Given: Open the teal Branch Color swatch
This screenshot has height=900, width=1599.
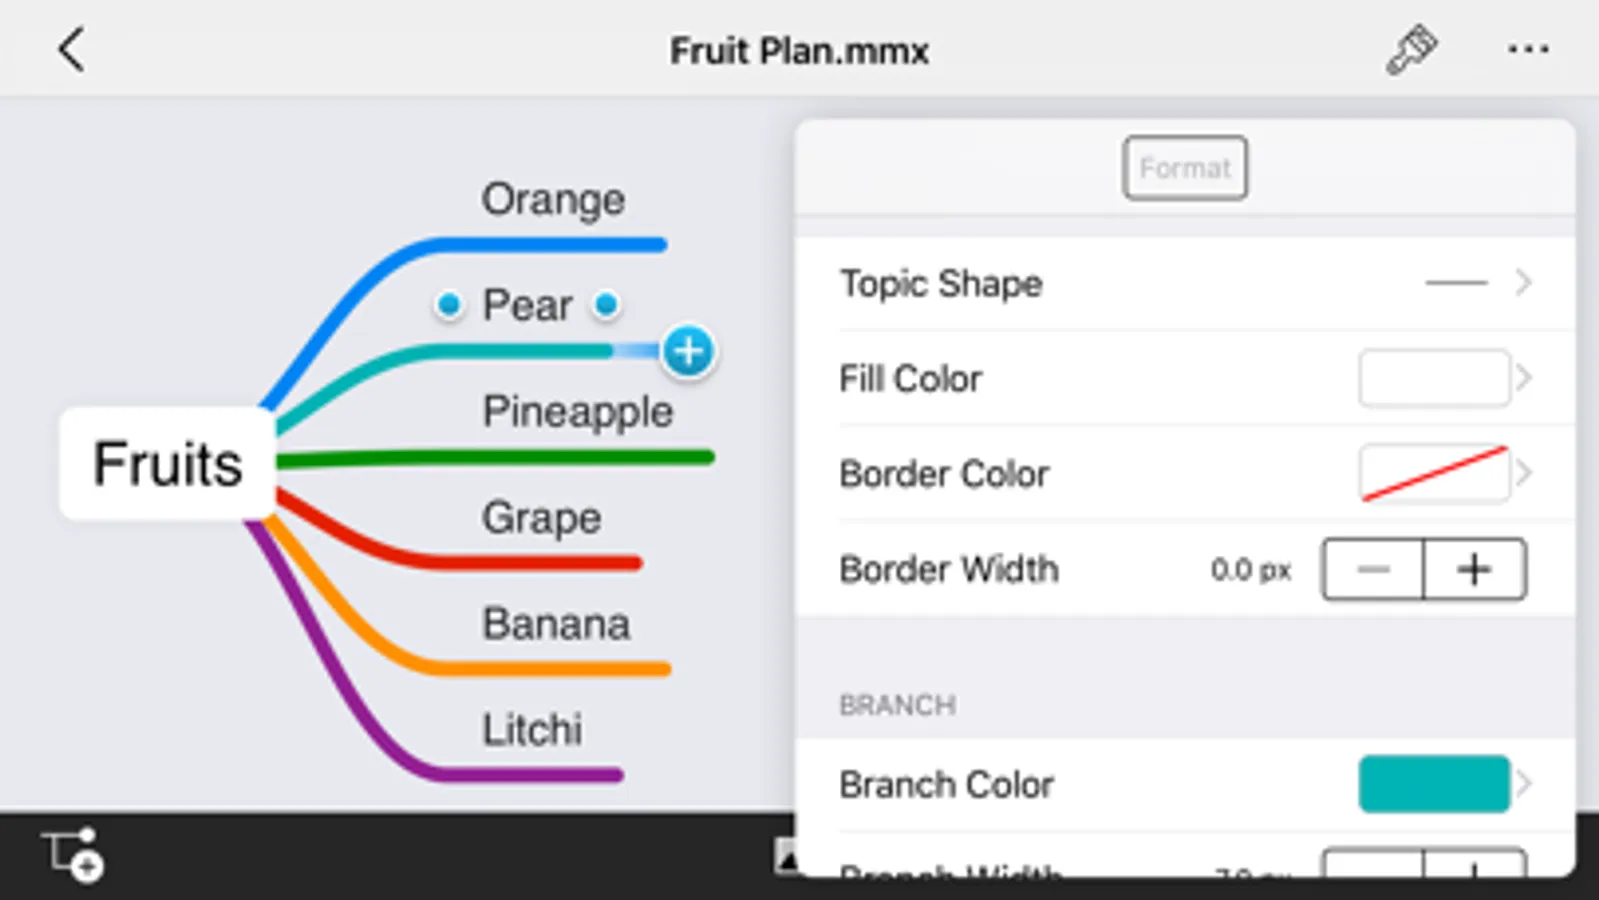Looking at the screenshot, I should point(1434,784).
